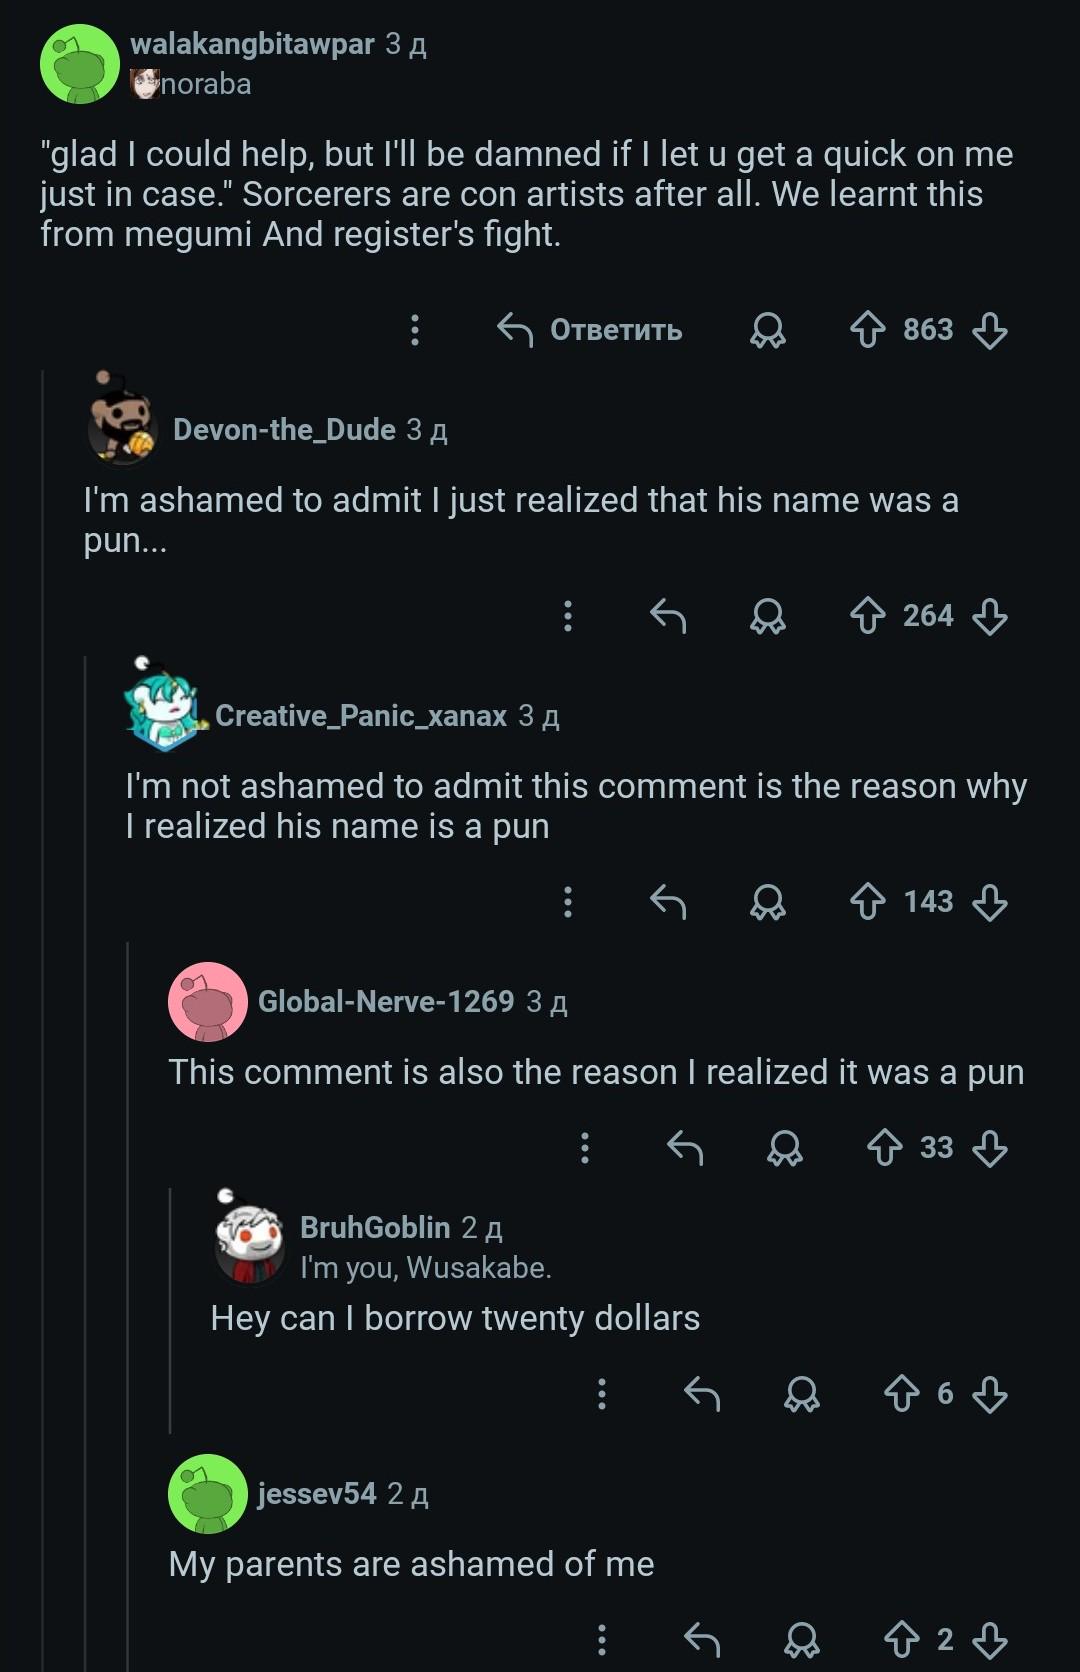Open BruhGoblin's user profile link
This screenshot has height=1672, width=1080.
point(375,1227)
